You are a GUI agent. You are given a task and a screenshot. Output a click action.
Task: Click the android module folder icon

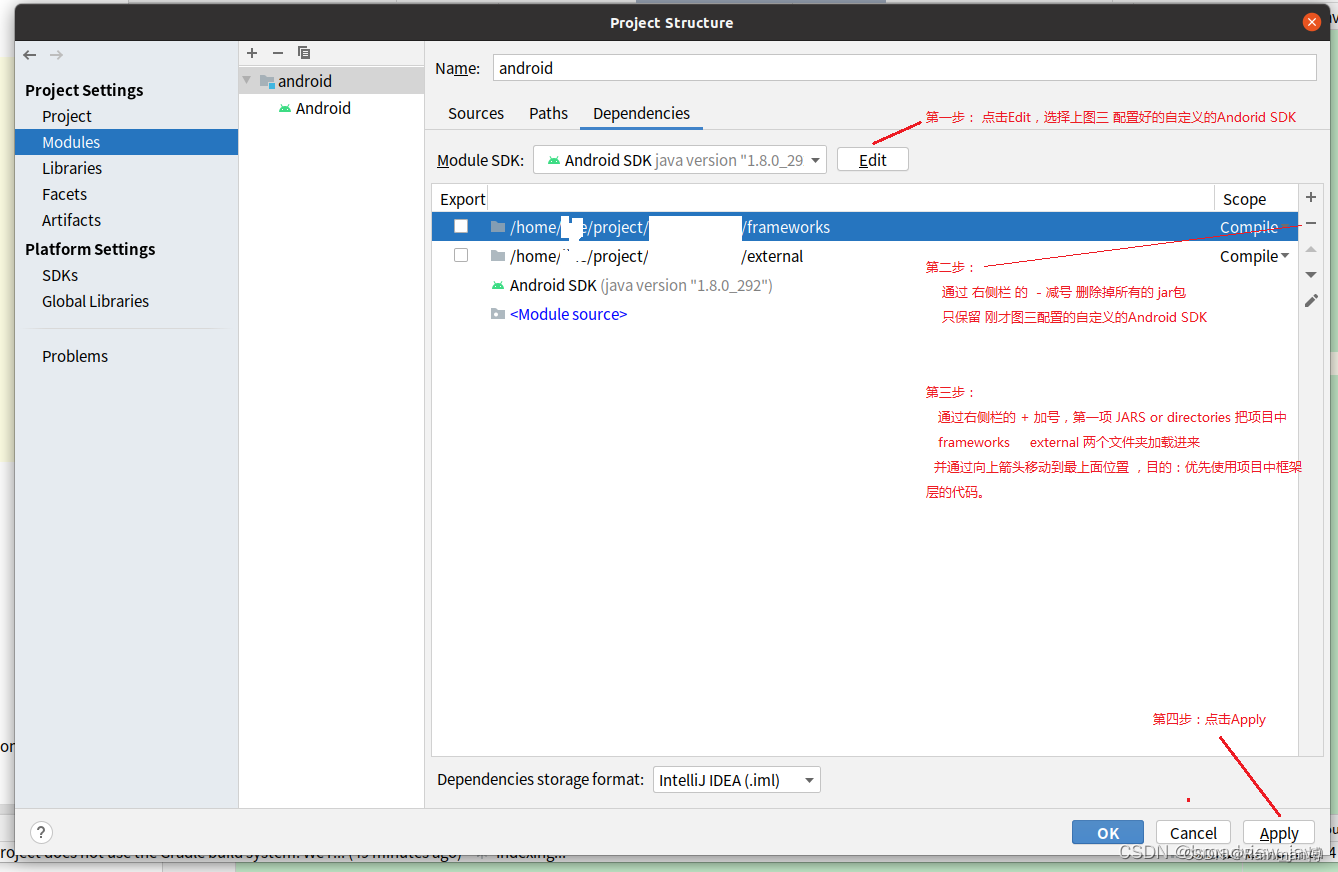(x=267, y=81)
